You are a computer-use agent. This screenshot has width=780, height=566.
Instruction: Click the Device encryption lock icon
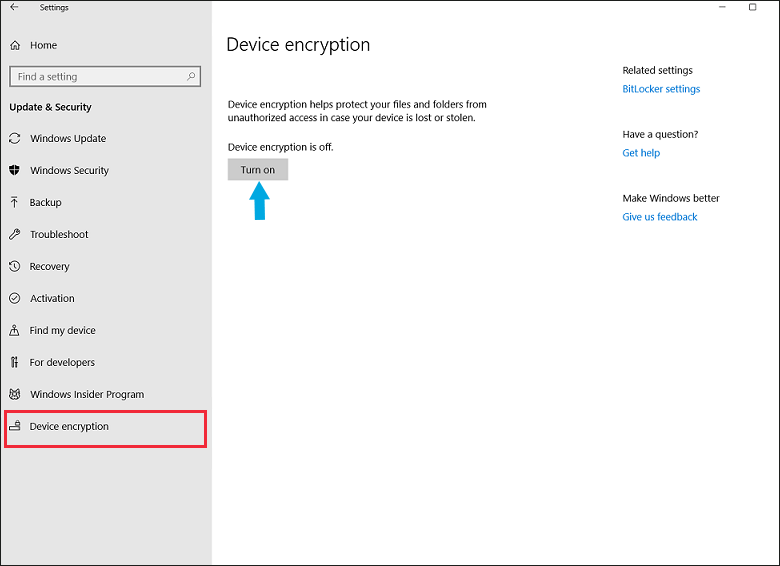coord(15,426)
